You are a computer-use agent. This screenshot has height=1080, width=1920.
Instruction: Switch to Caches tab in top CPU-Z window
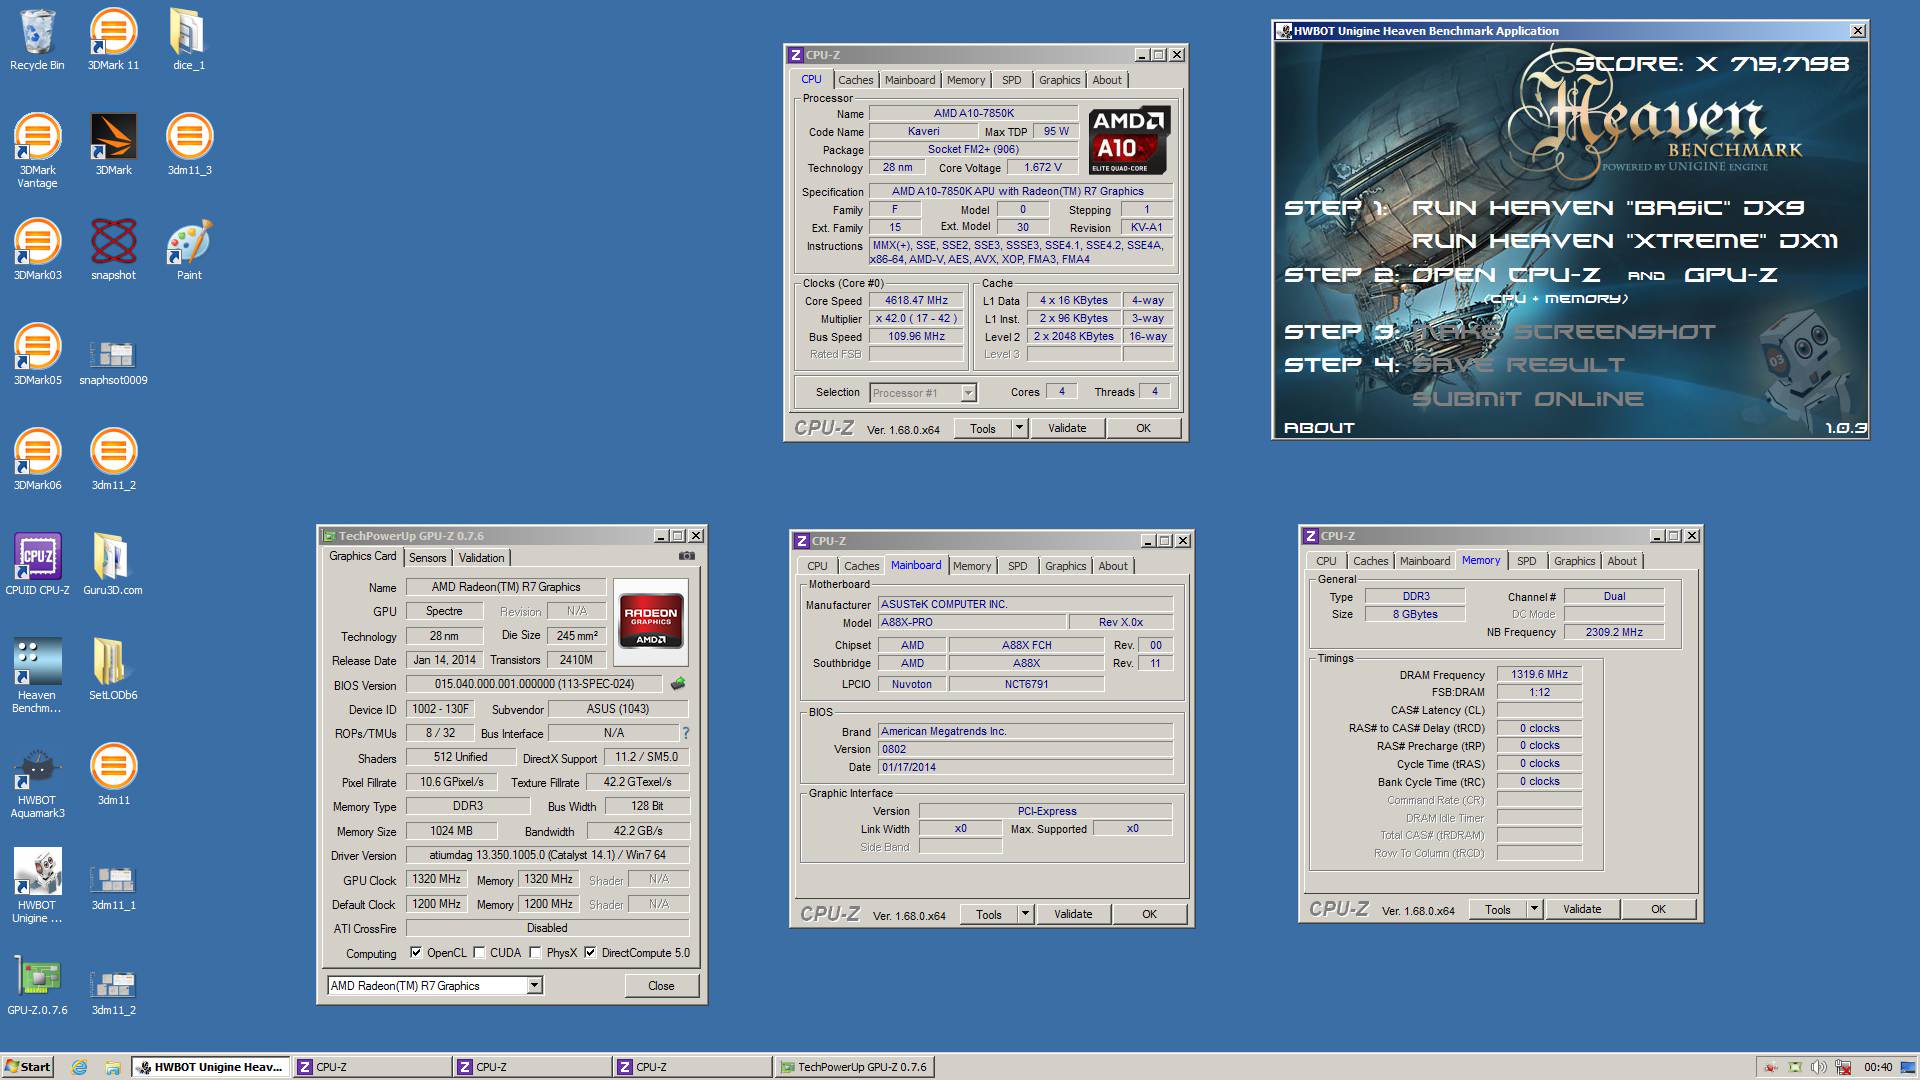point(855,80)
